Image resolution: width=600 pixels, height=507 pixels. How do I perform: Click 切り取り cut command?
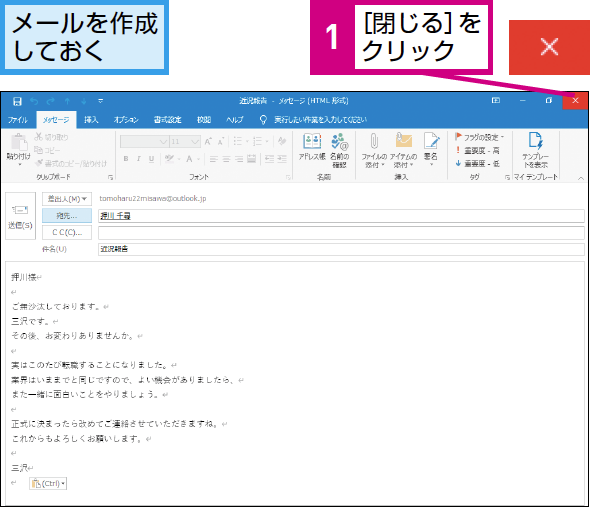tap(51, 137)
